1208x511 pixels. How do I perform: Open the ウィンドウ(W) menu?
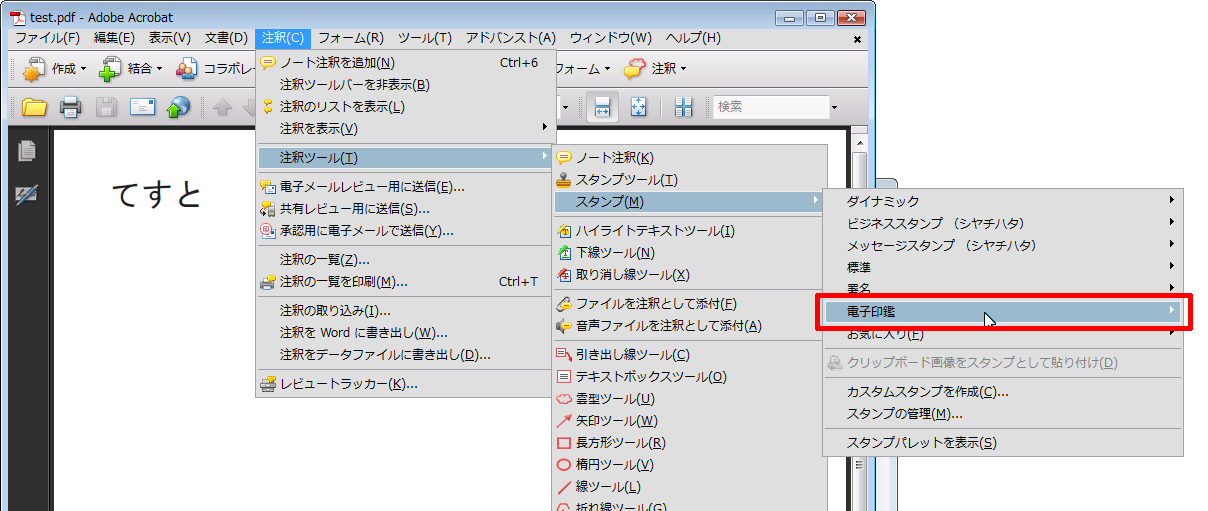pos(611,38)
